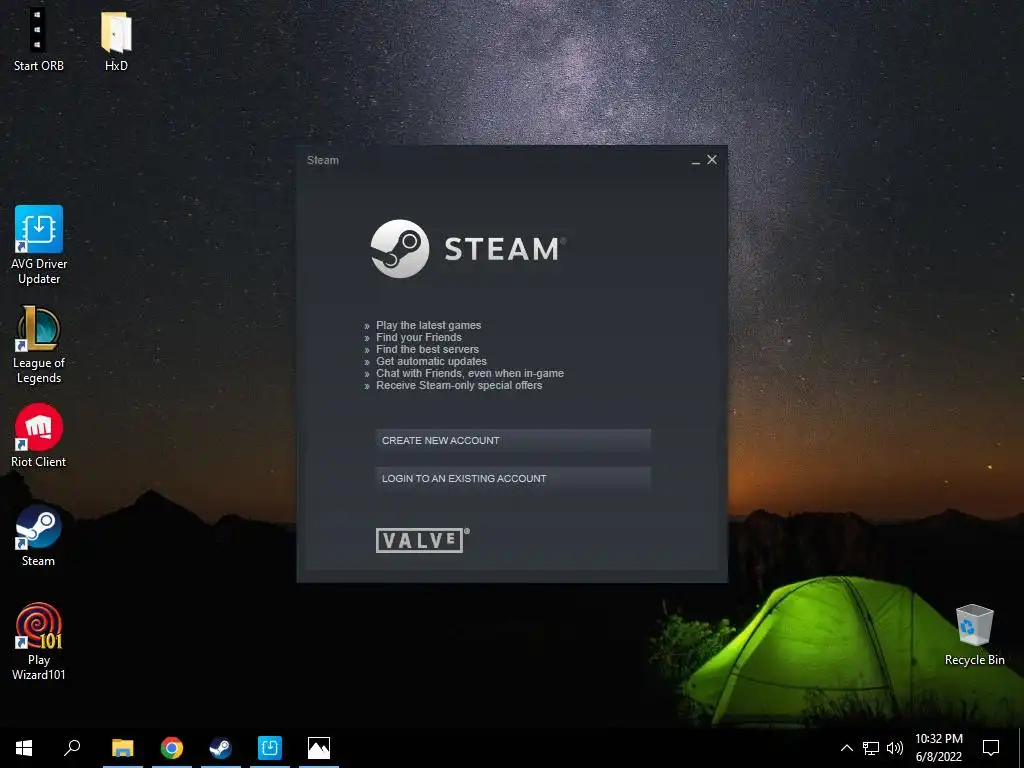Click "Chat with Friends, even when in-game" text
The image size is (1024, 768).
coord(470,374)
